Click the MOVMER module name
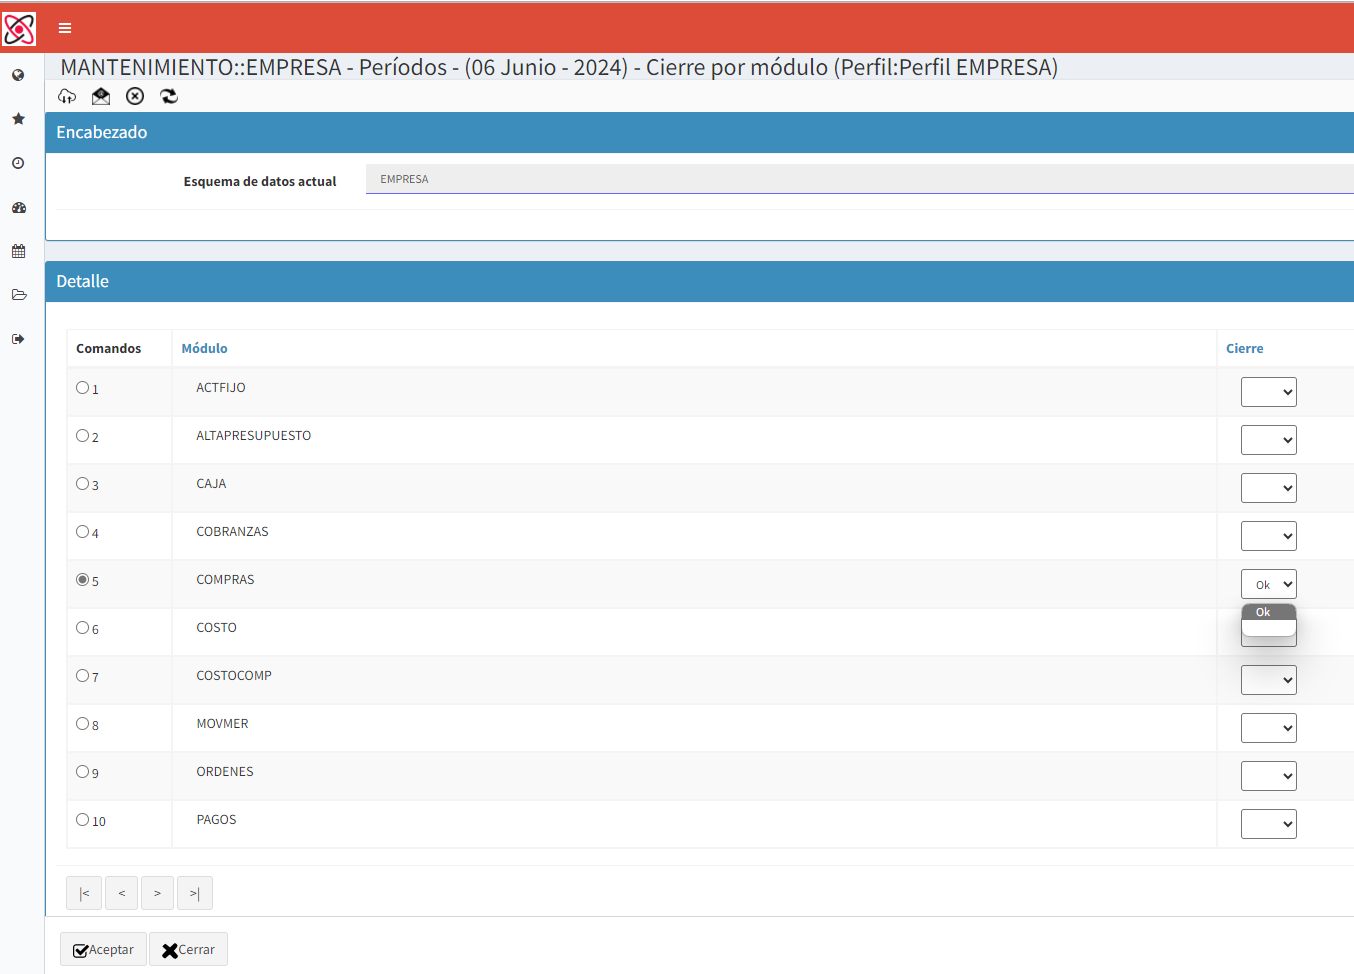Screen dimensions: 1354x974 click(222, 724)
